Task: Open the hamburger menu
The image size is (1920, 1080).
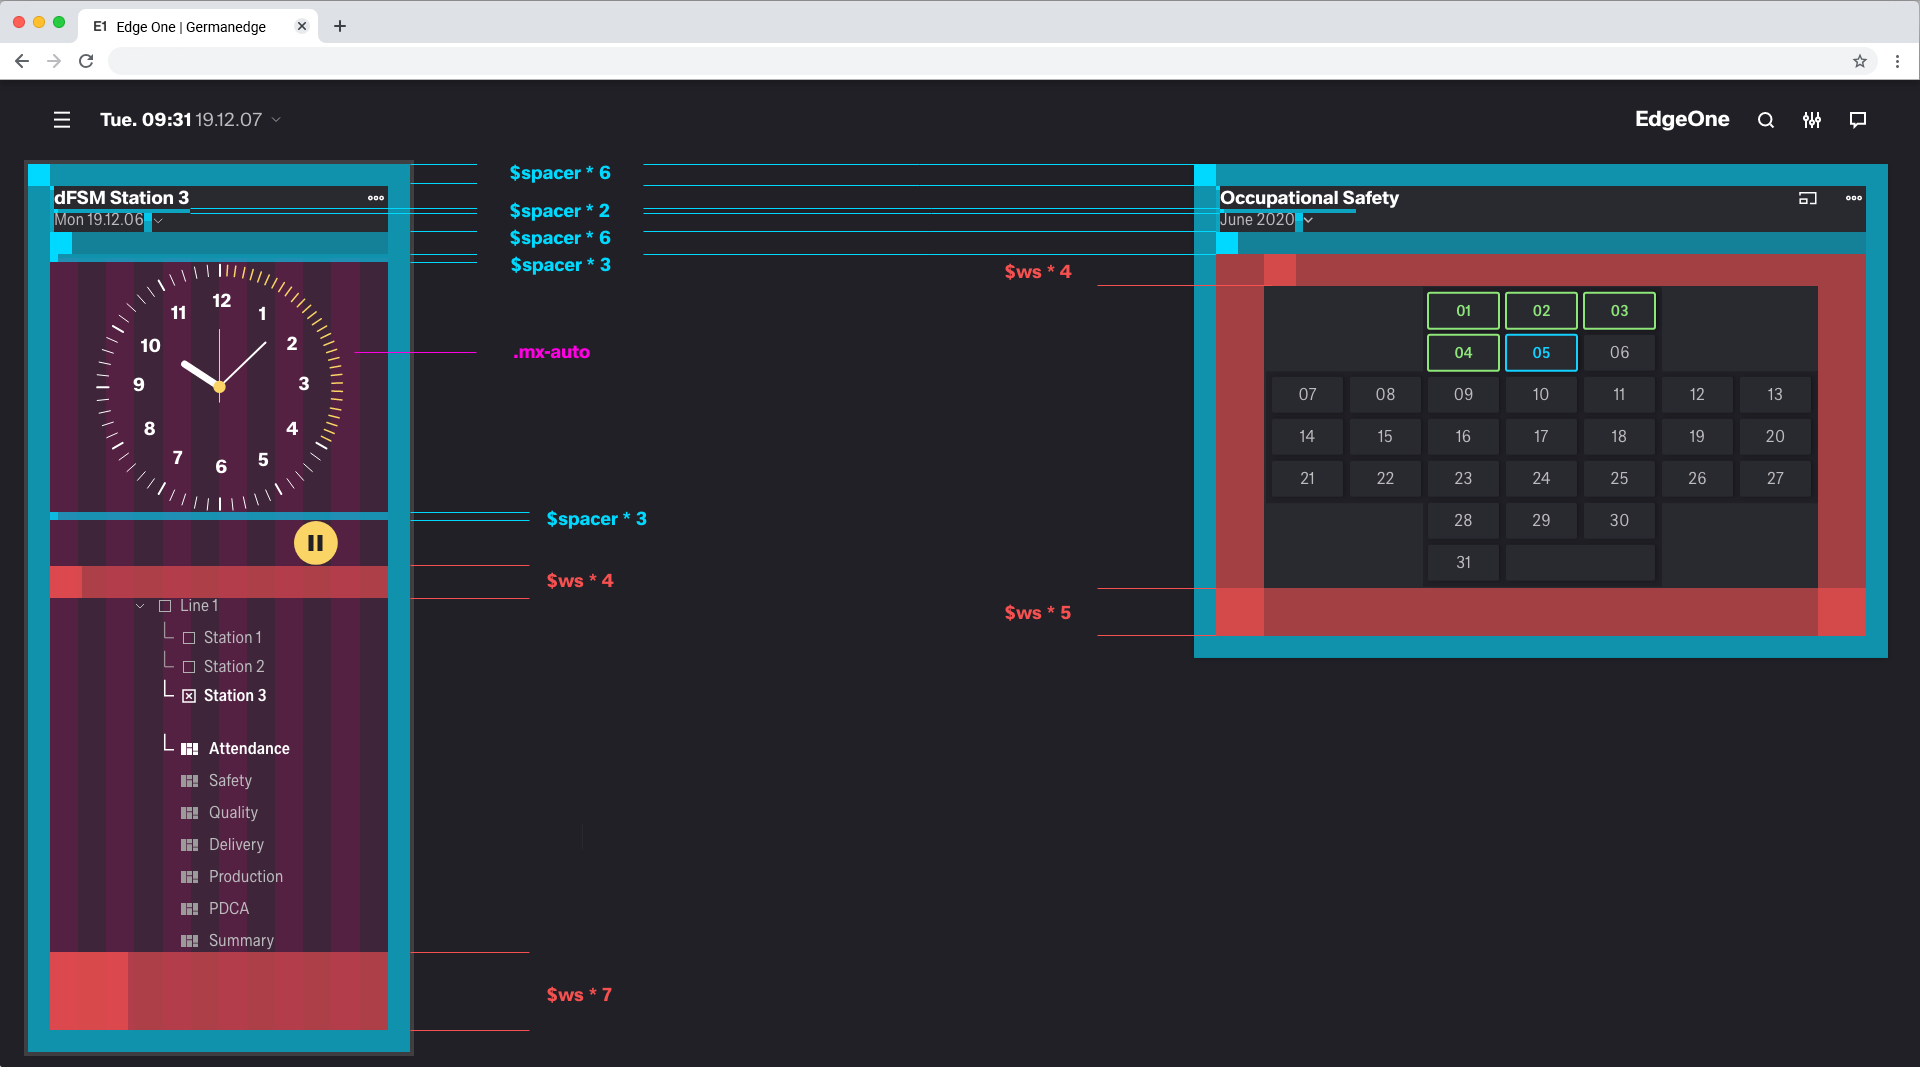Action: point(62,120)
